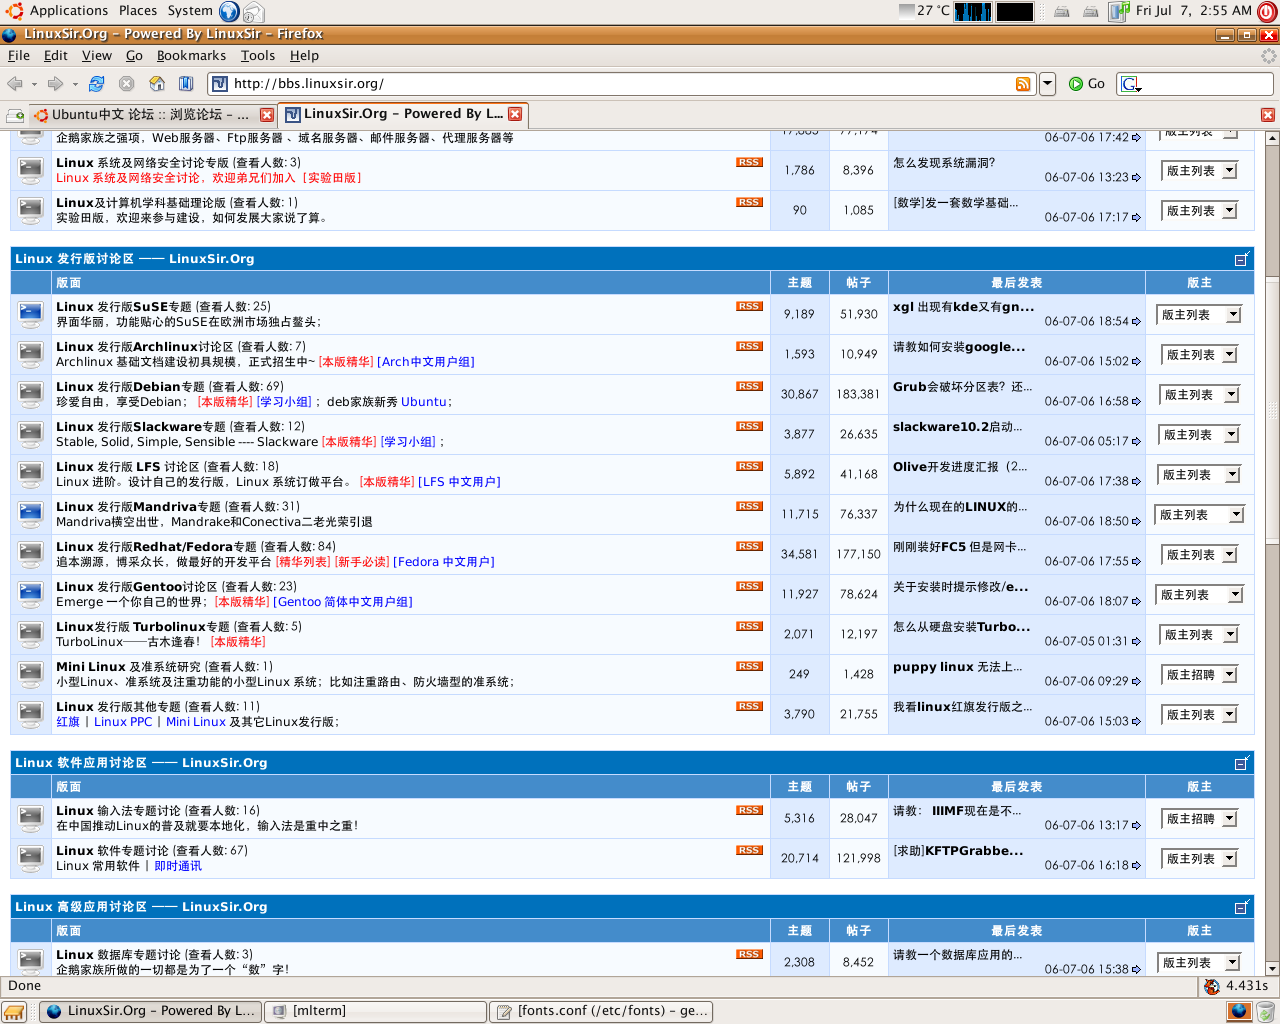Close the Ubuntu中文 论坛 tab
This screenshot has width=1280, height=1024.
pyautogui.click(x=267, y=115)
